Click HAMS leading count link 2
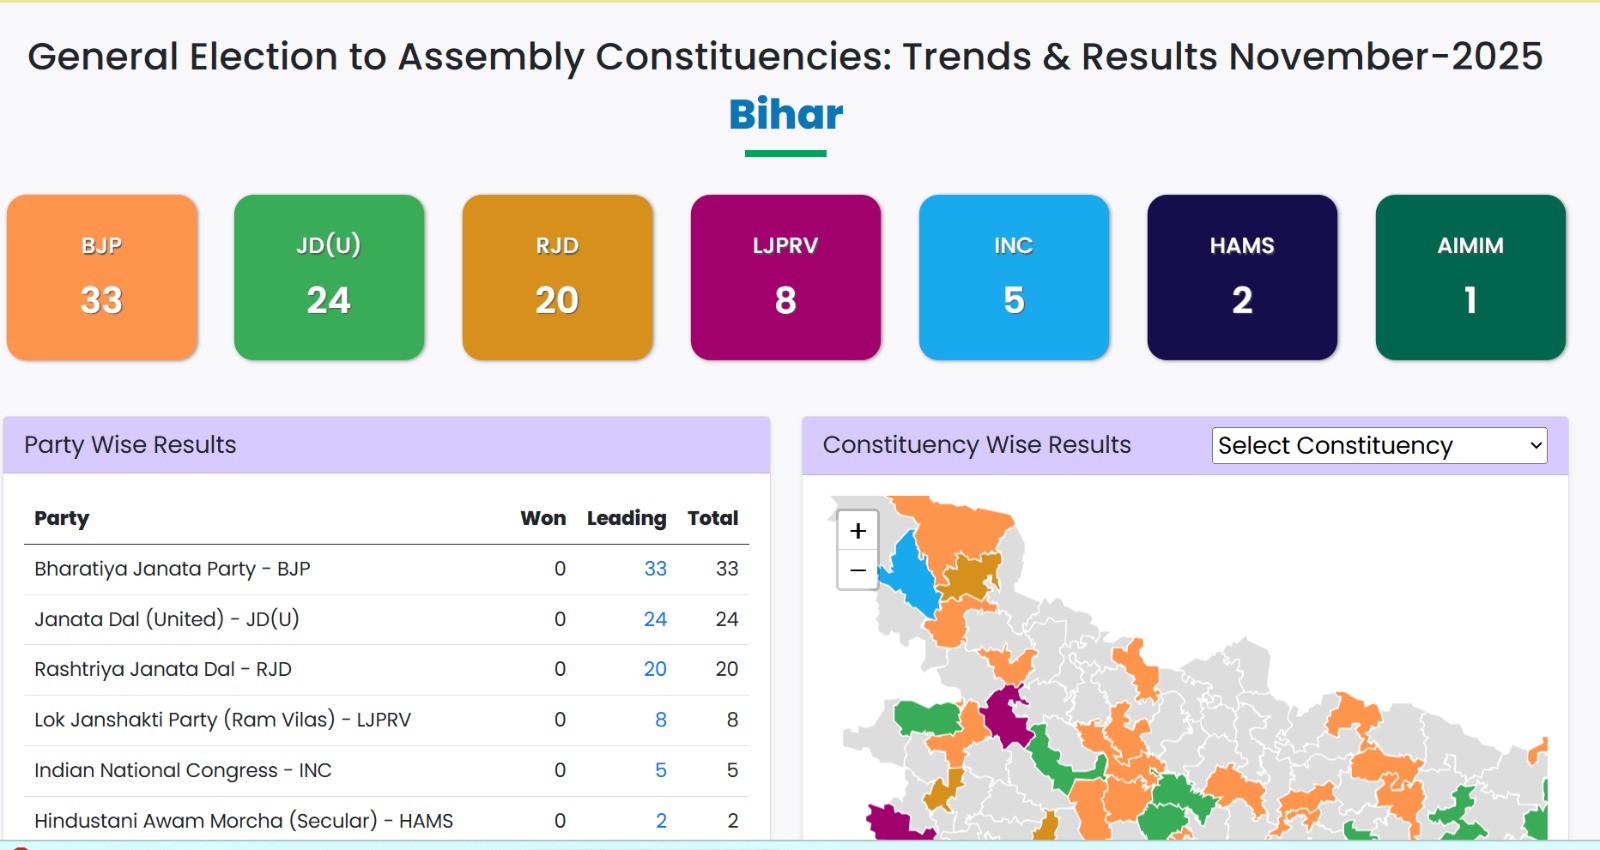 661,821
